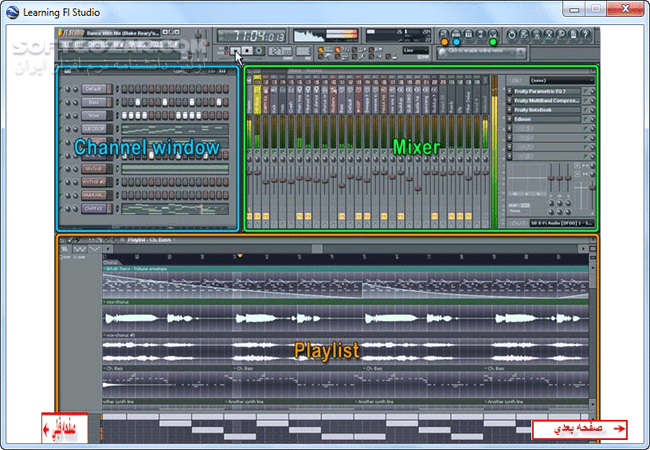
Task: Toggle Fruity Parametric EQ 2 enable LED
Action: click(x=586, y=91)
